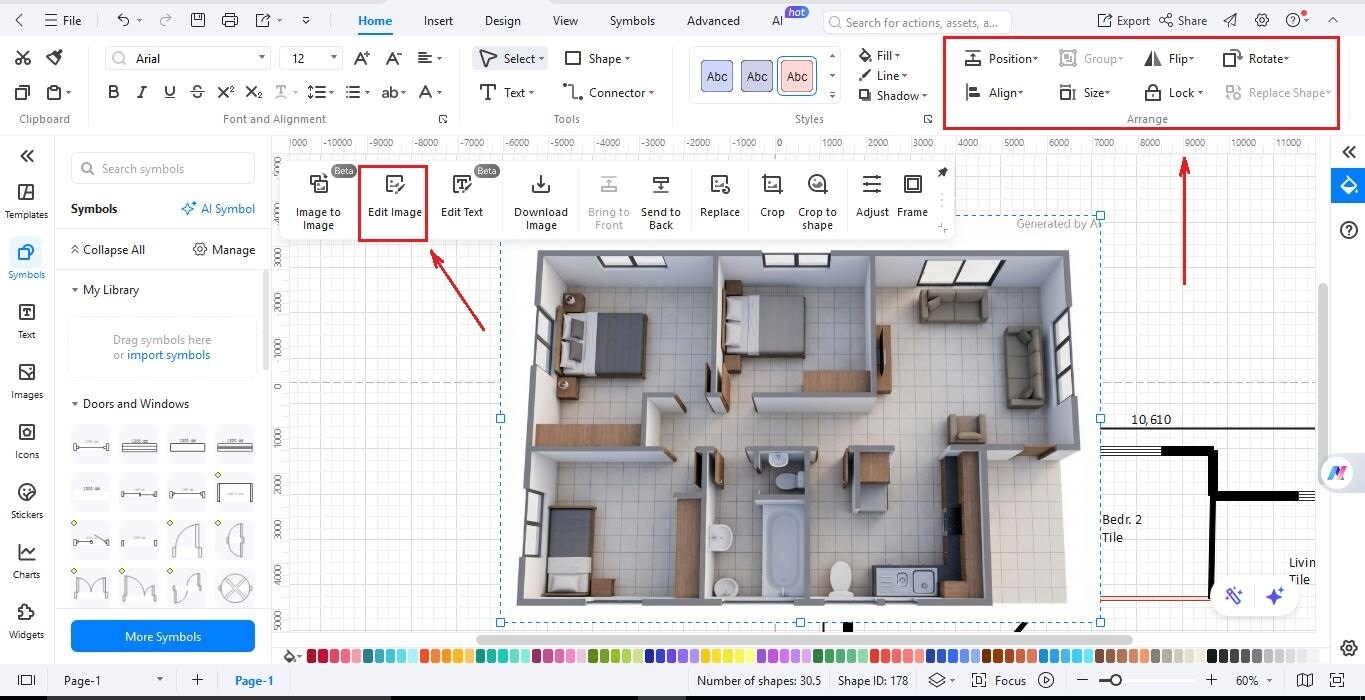Open the Image to Image beta tool

coord(318,200)
